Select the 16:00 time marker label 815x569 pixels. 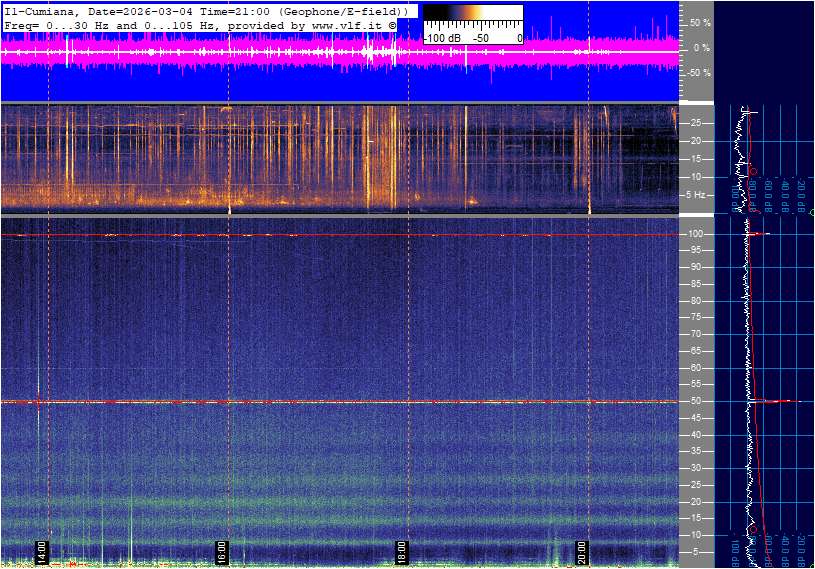pyautogui.click(x=222, y=553)
